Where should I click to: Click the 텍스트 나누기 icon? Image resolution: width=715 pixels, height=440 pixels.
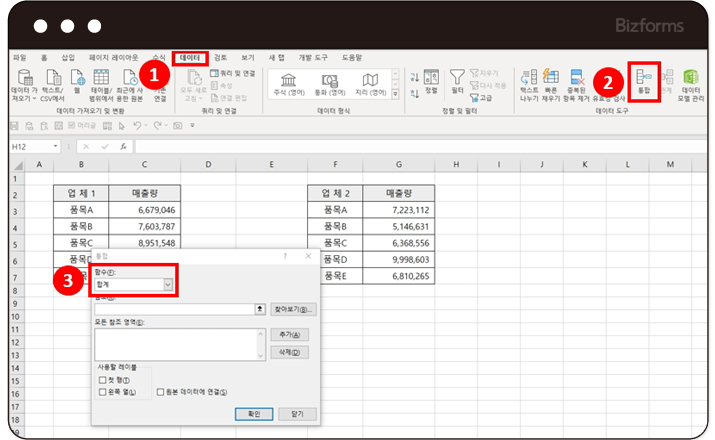[530, 80]
